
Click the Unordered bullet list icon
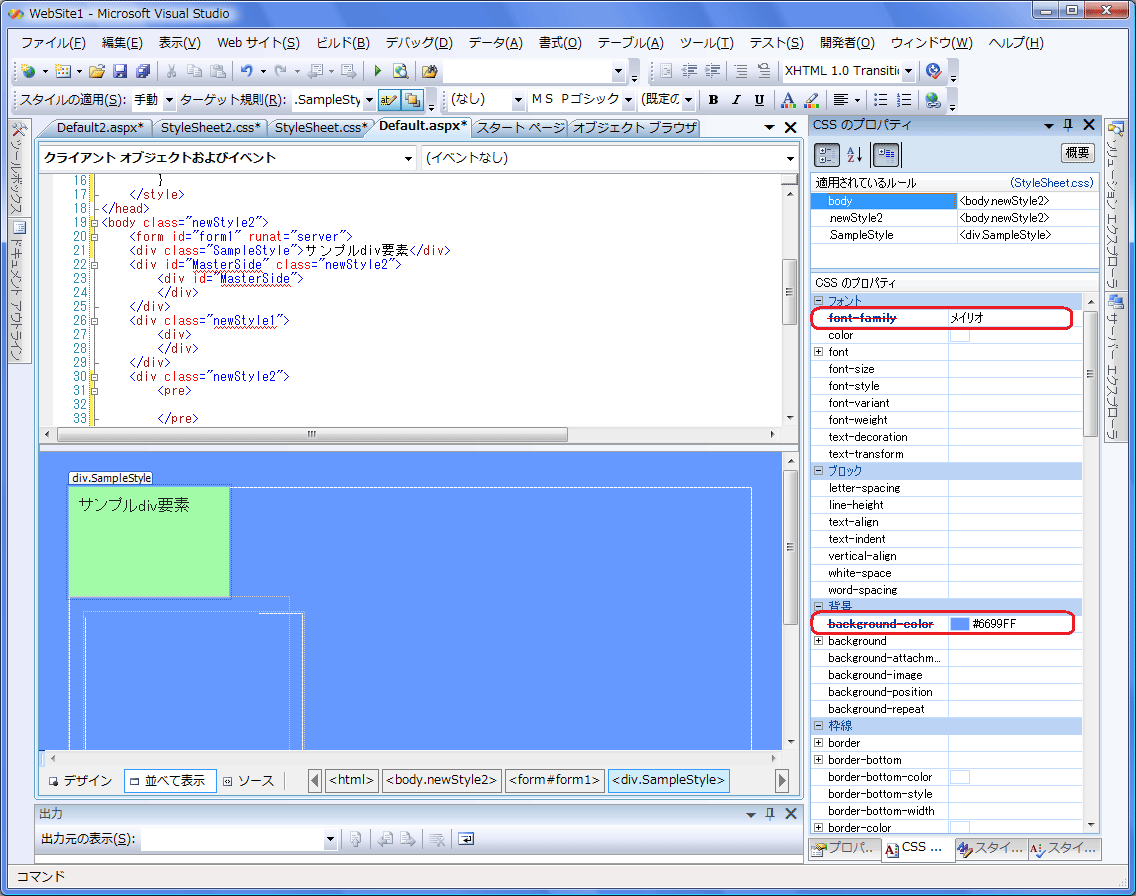pos(880,100)
